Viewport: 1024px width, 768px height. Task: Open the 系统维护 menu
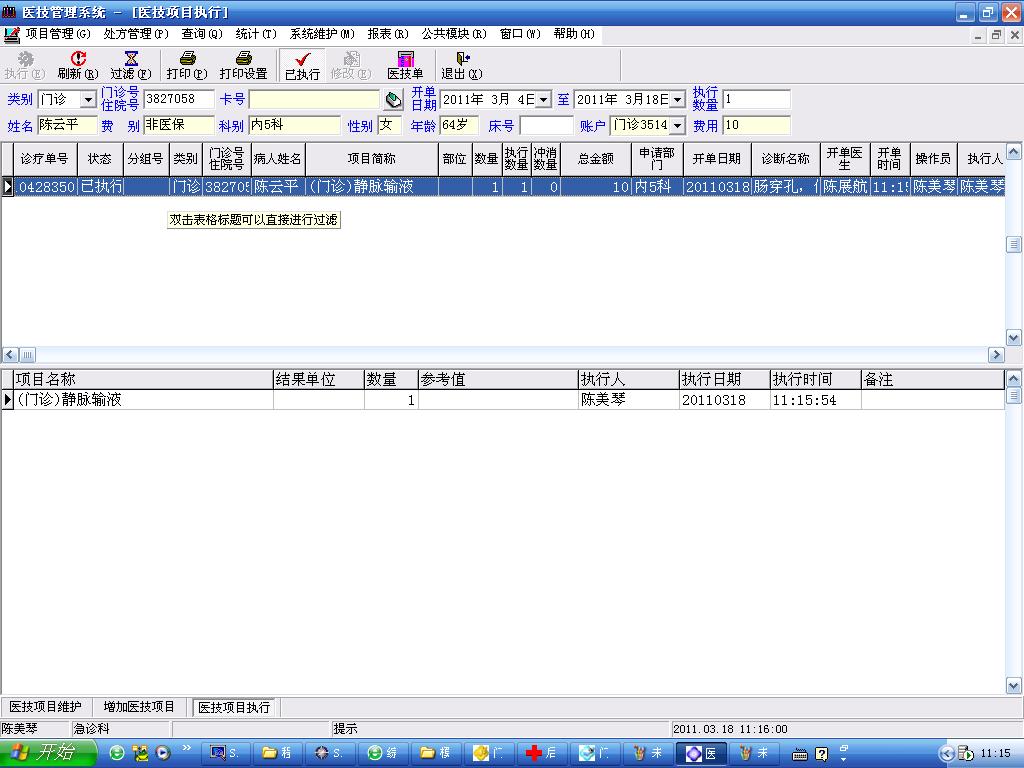coord(321,34)
